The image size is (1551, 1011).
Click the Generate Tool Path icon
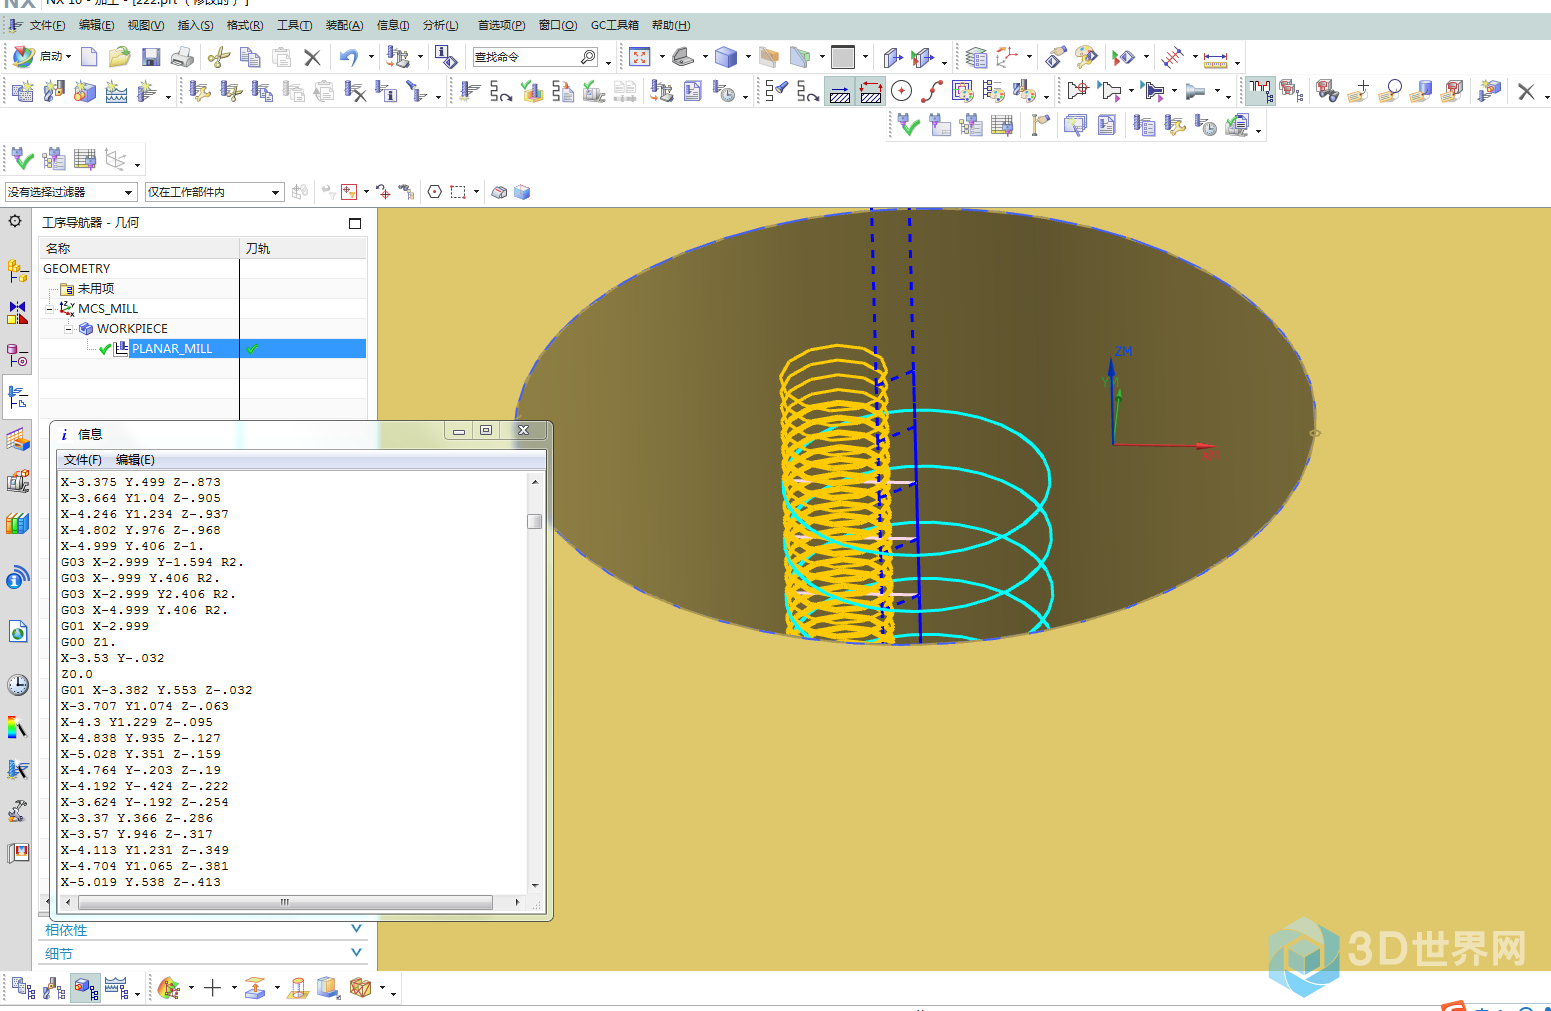(470, 92)
